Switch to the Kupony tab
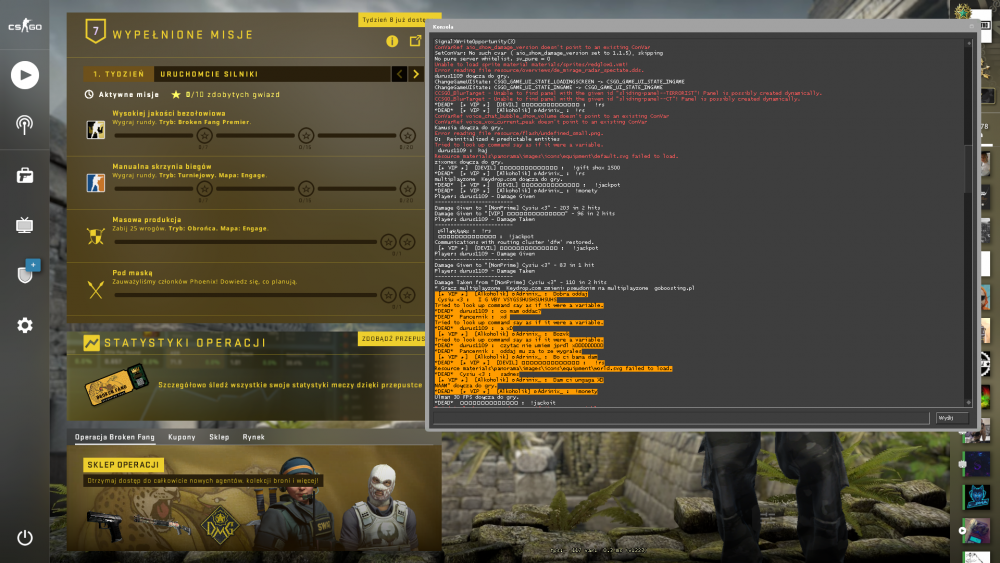The width and height of the screenshot is (1000, 563). [182, 437]
